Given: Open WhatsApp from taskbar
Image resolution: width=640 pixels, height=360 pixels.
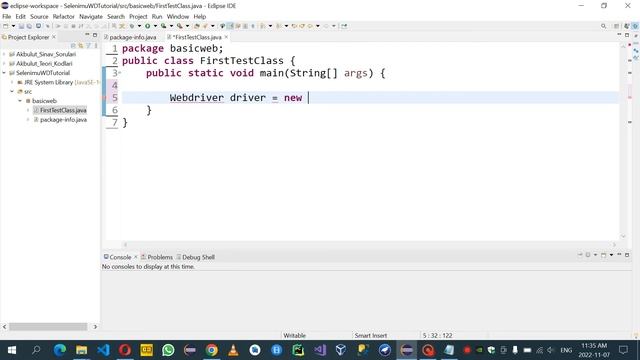Looking at the screenshot, I should point(168,350).
